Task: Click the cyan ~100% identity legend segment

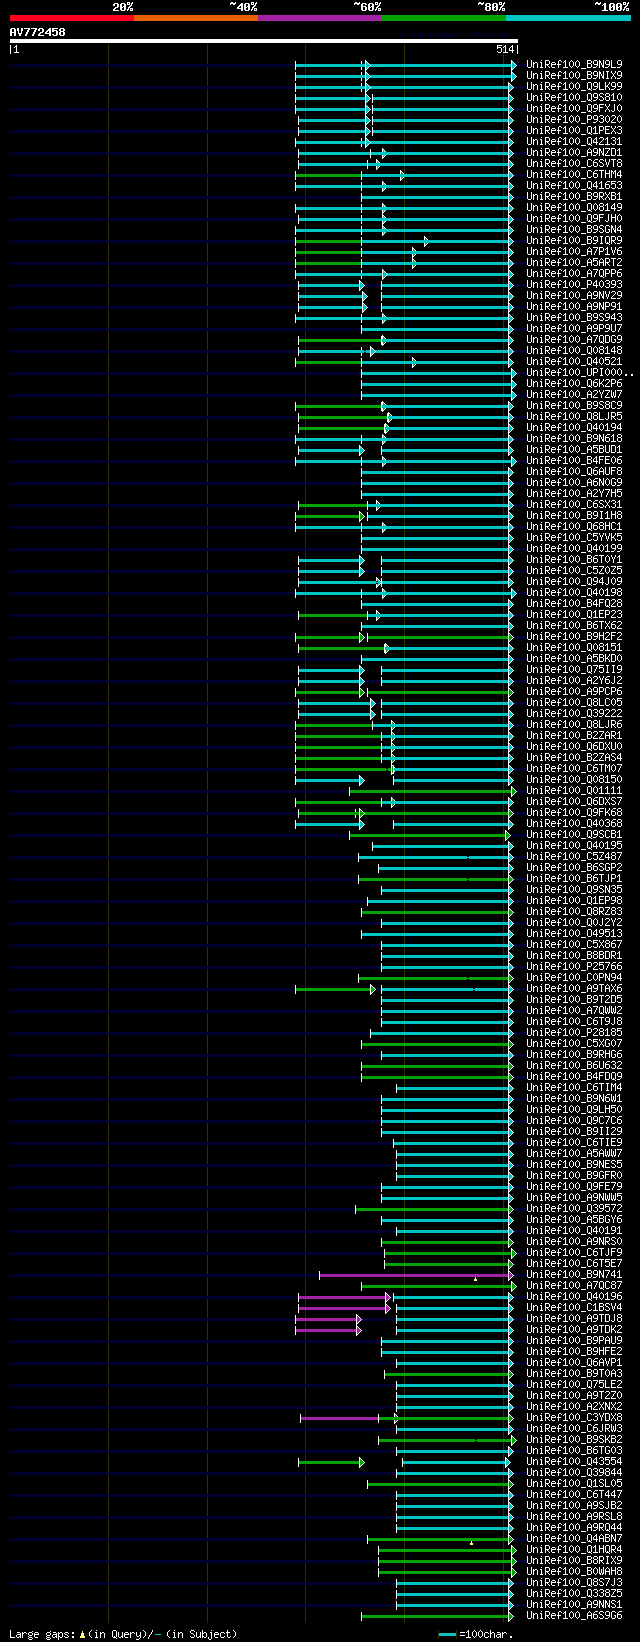Action: [568, 18]
